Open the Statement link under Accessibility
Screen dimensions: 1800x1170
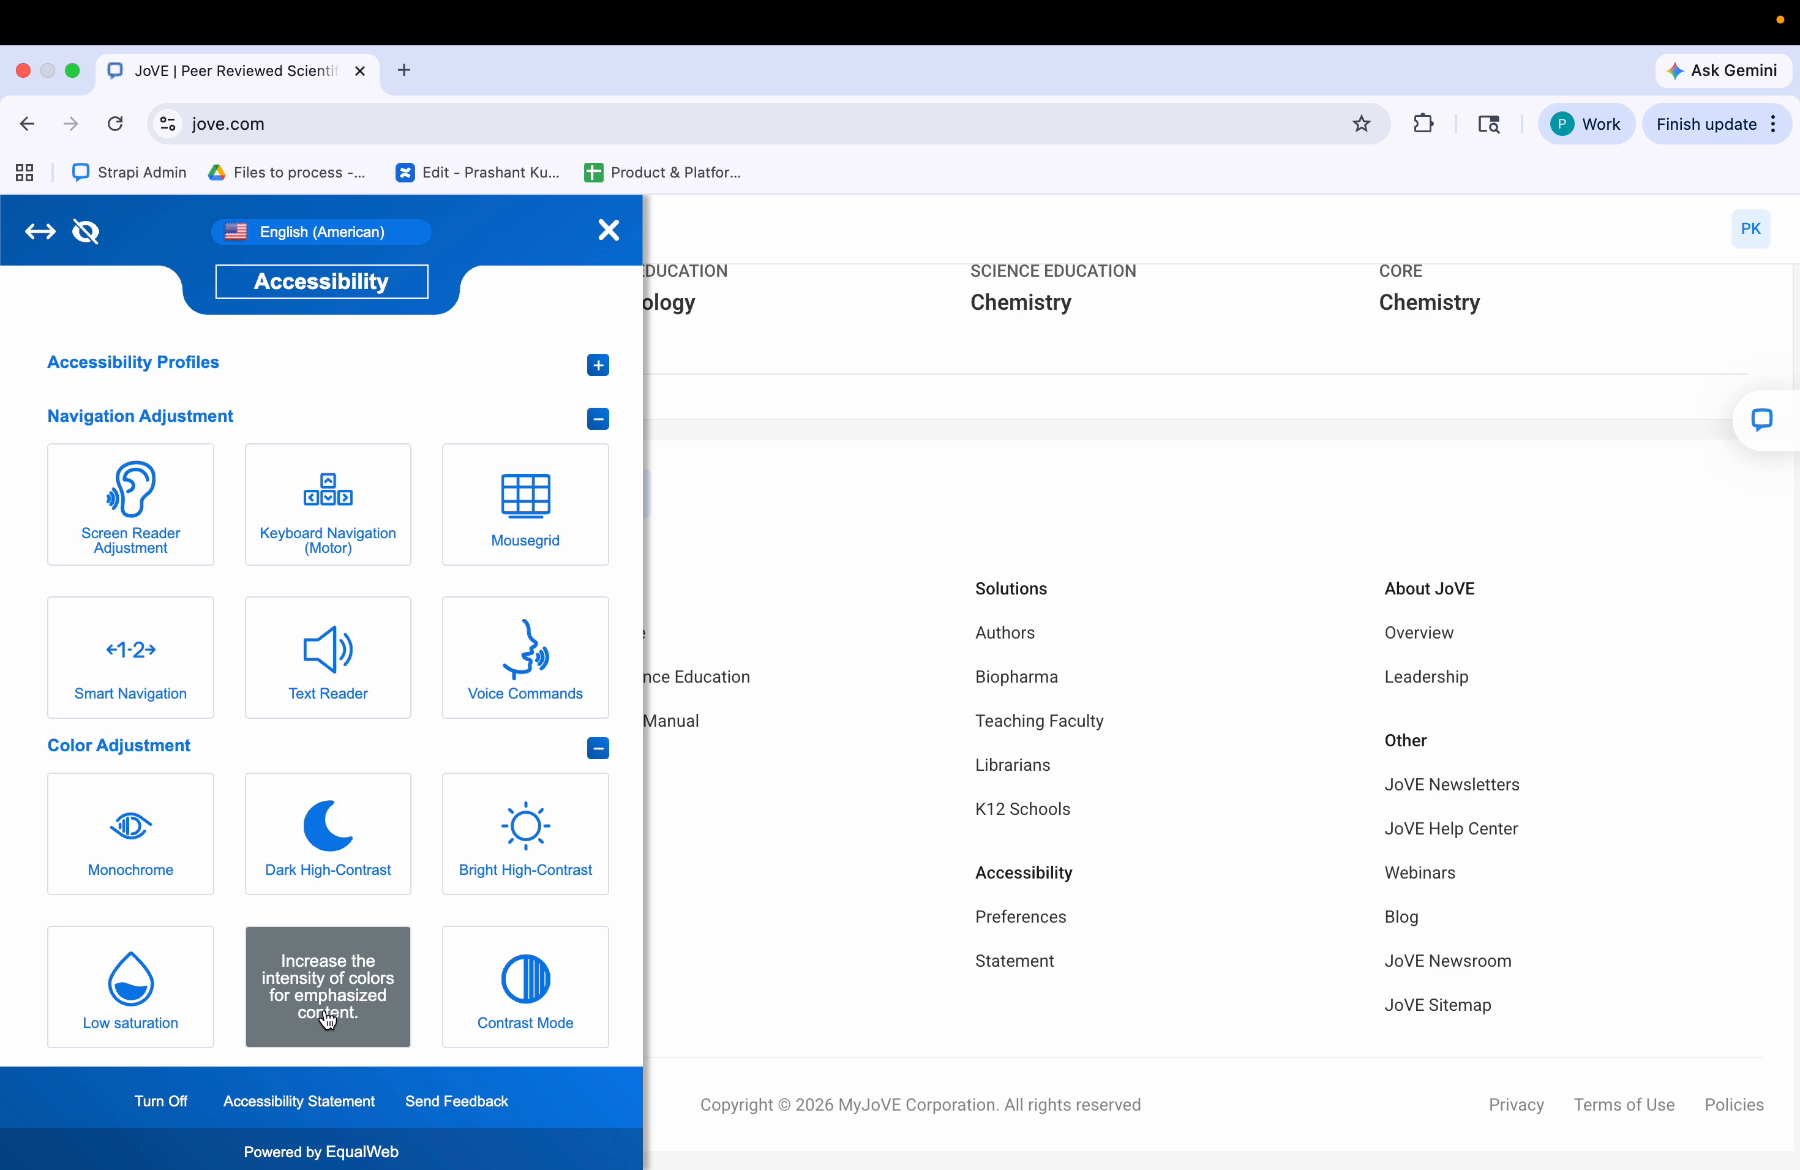[x=1014, y=961]
